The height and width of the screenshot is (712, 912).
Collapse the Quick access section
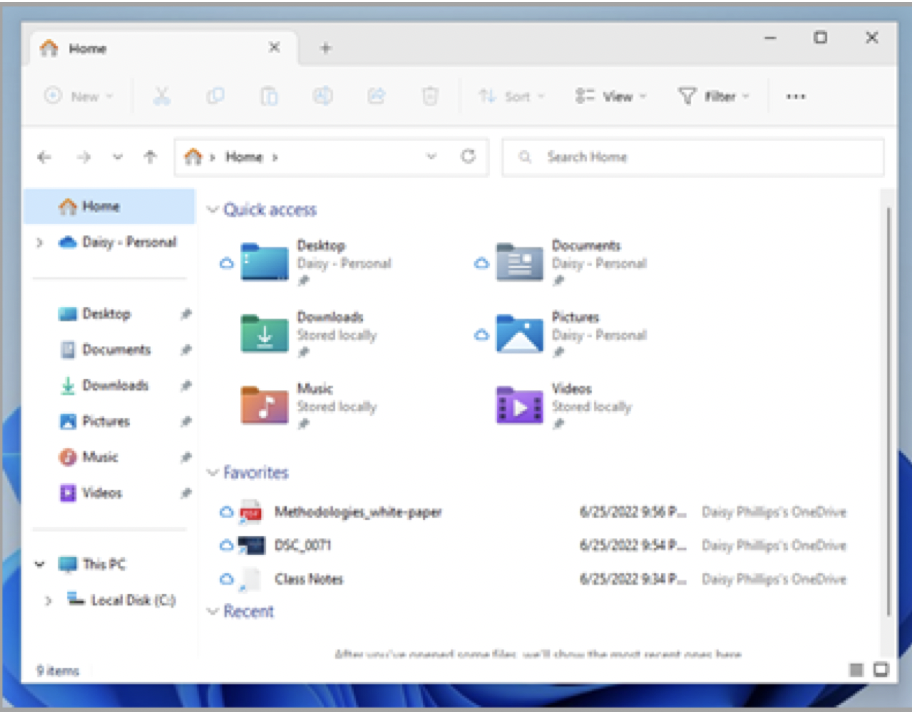[213, 209]
